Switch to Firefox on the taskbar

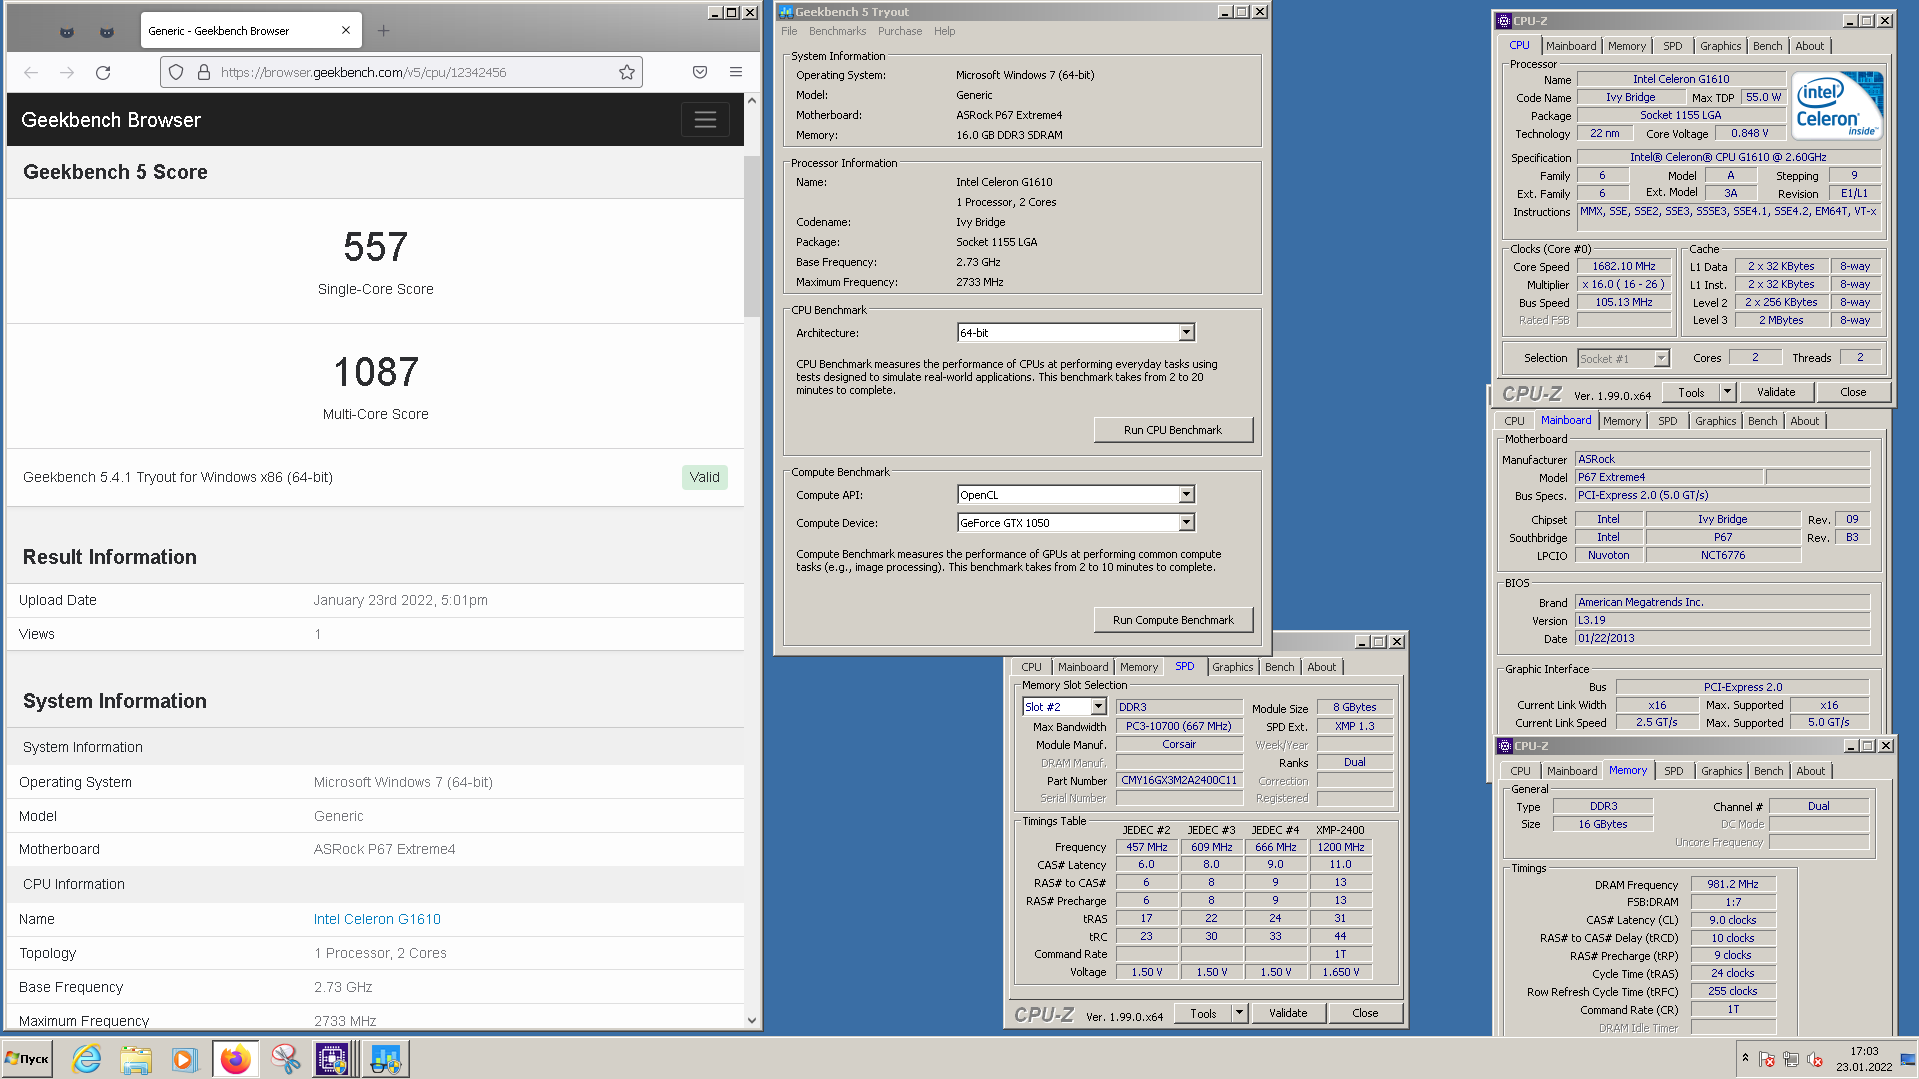236,1059
